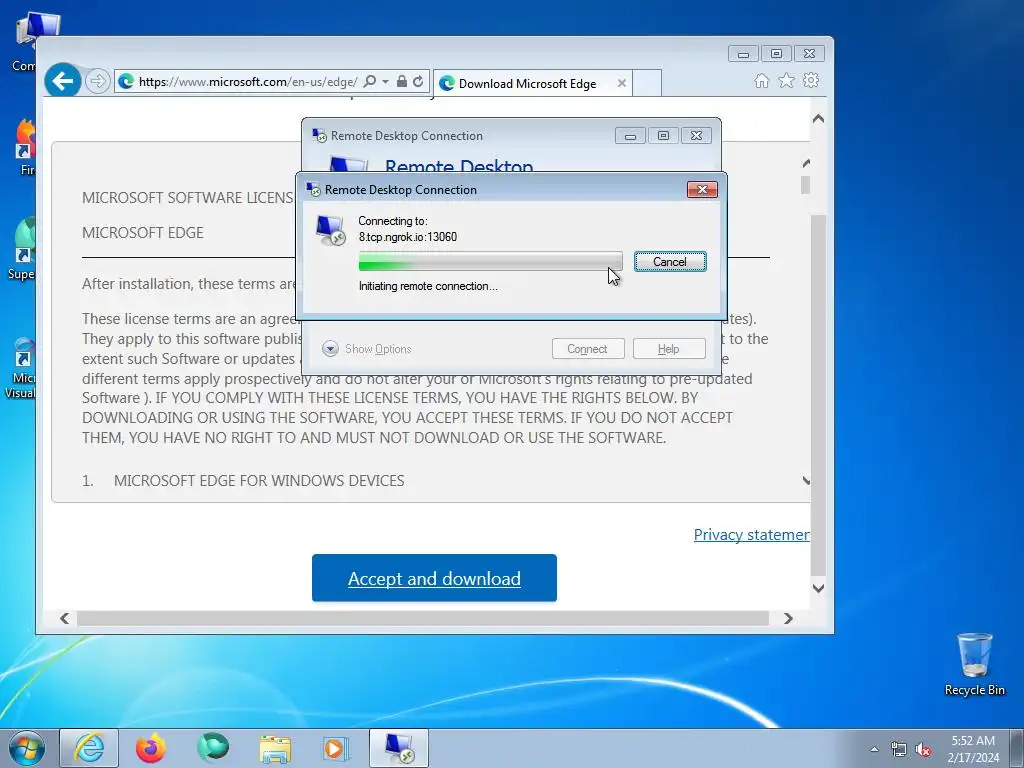Click the MICROSOFT EDGE heading text
This screenshot has width=1024, height=768.
[142, 232]
